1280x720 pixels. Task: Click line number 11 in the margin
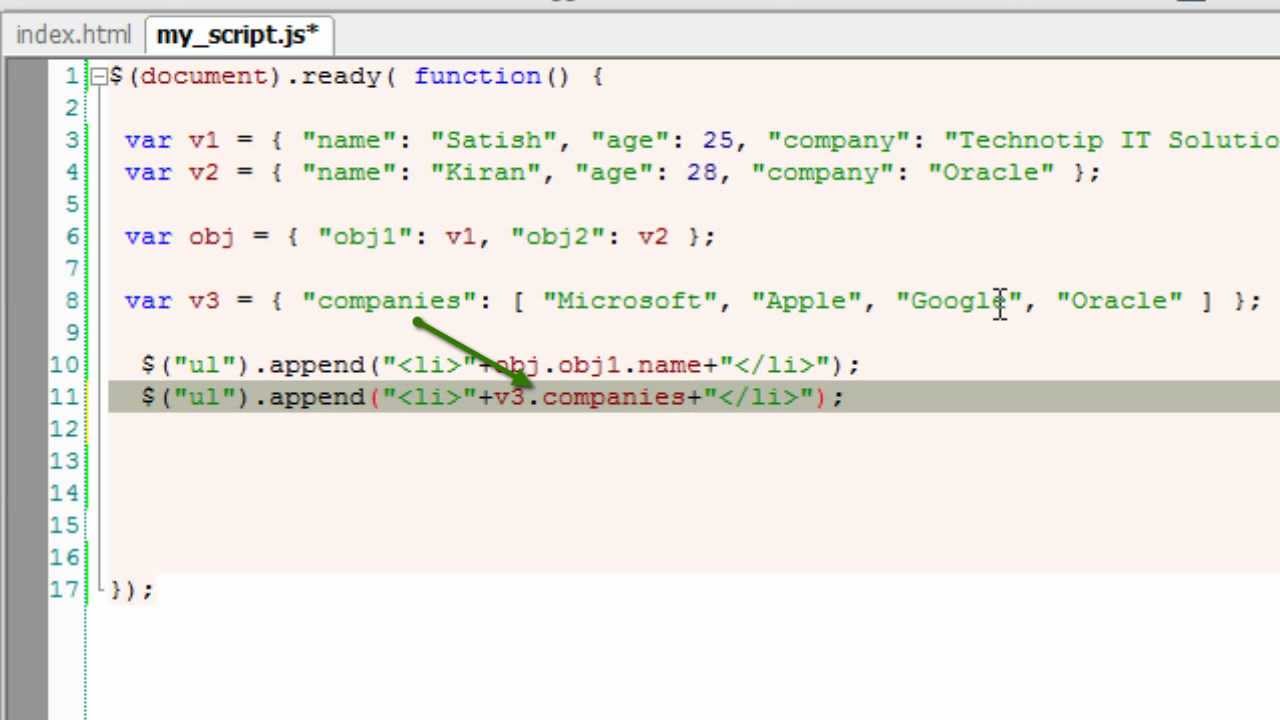click(x=65, y=396)
